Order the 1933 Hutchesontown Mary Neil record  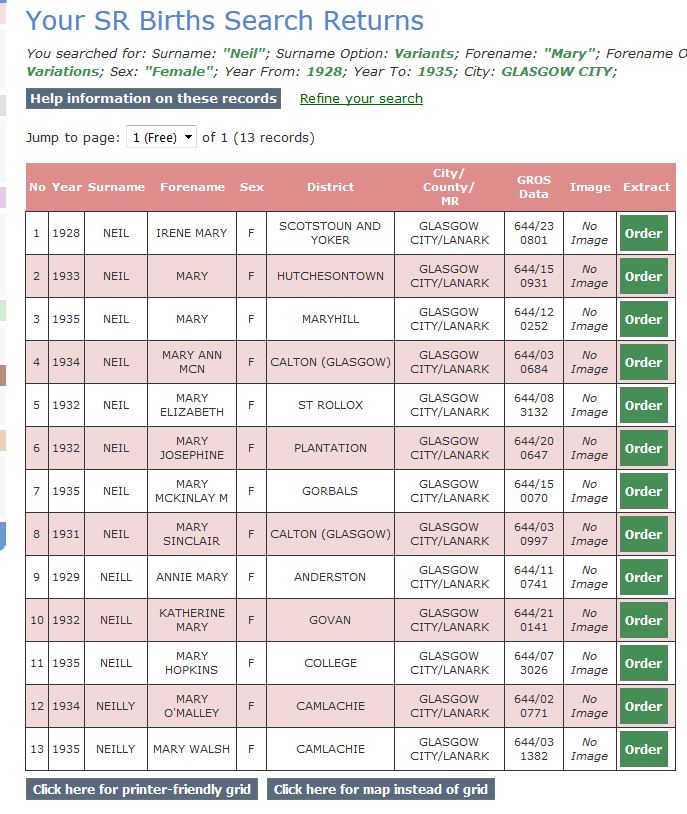pyautogui.click(x=643, y=276)
